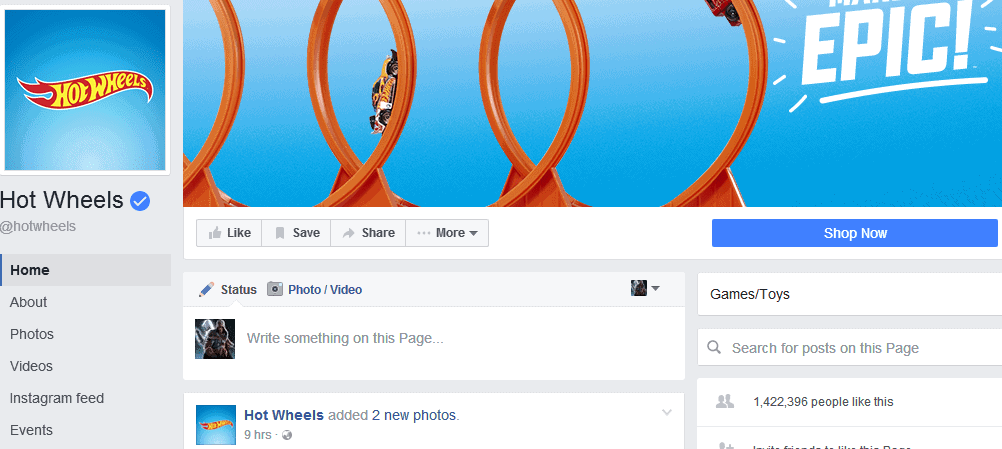Click the pencil Status icon
The width and height of the screenshot is (1002, 449).
[206, 289]
